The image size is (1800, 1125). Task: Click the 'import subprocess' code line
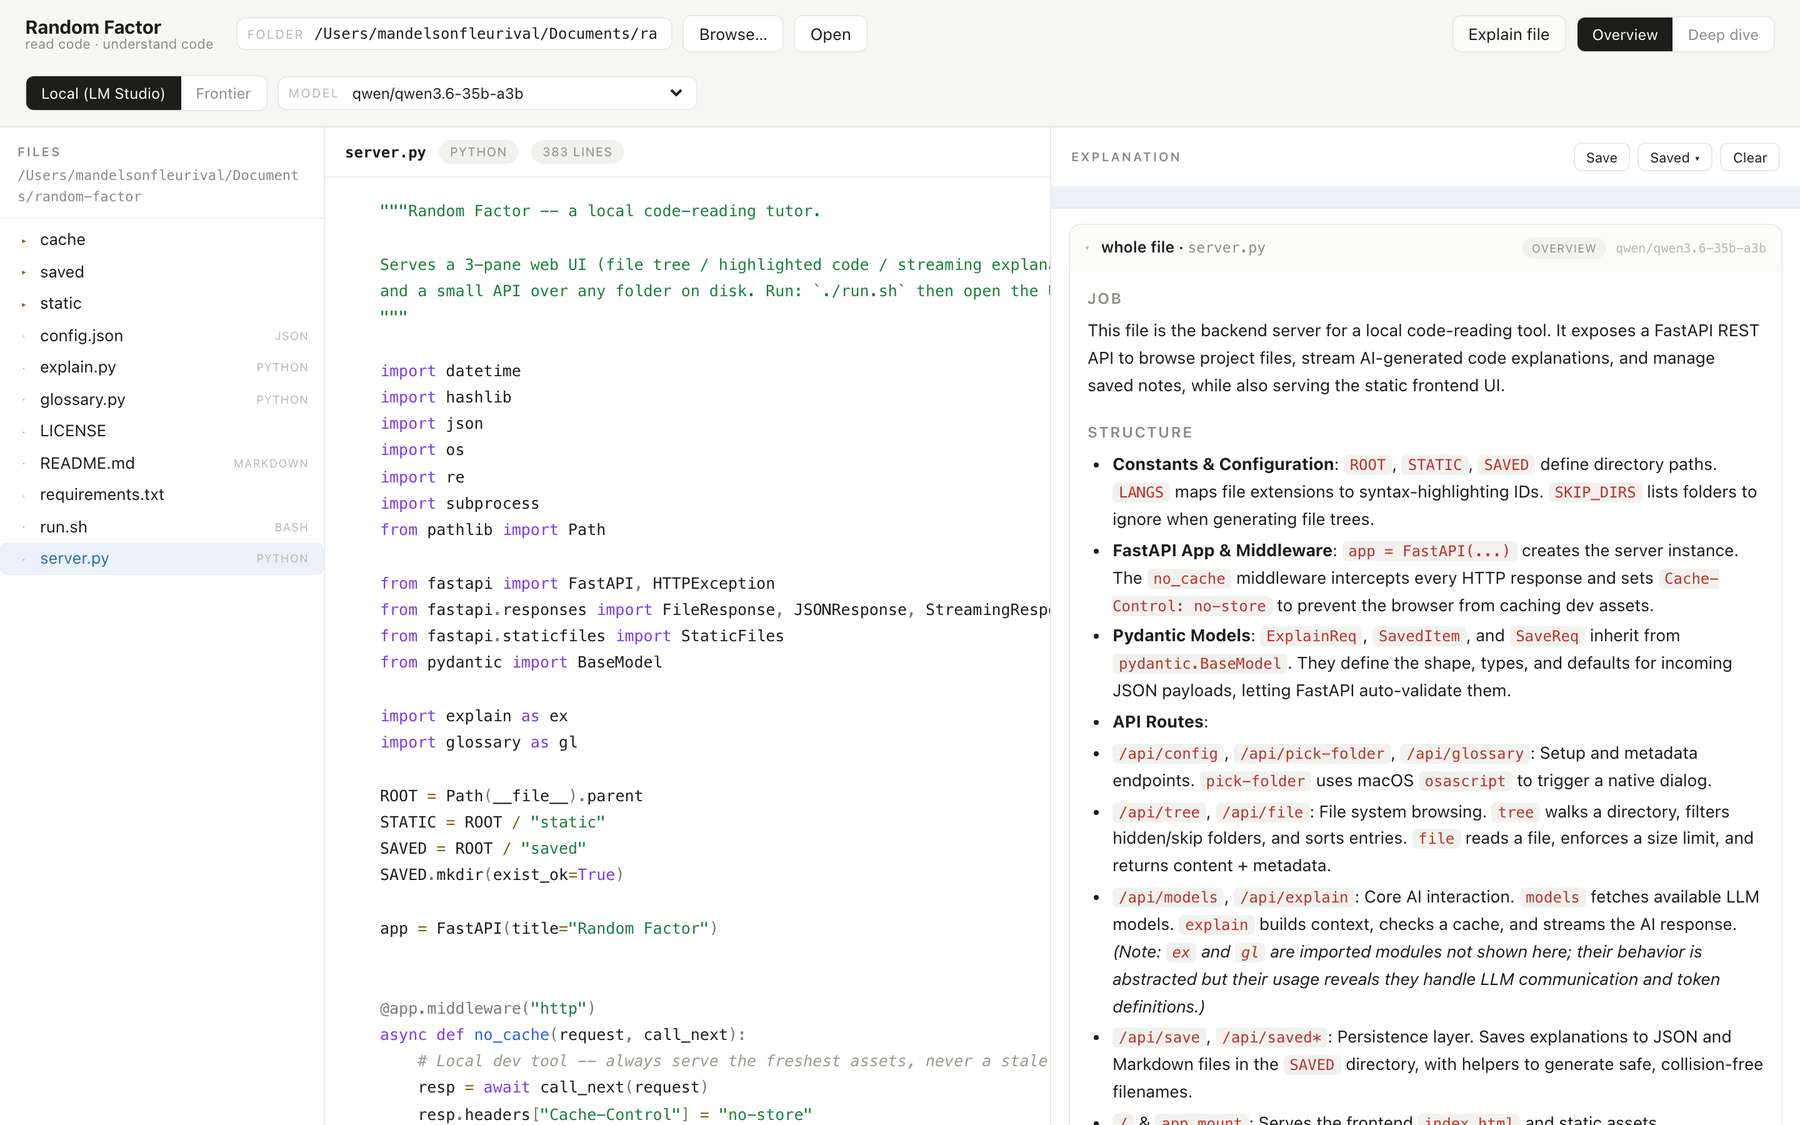tap(459, 503)
